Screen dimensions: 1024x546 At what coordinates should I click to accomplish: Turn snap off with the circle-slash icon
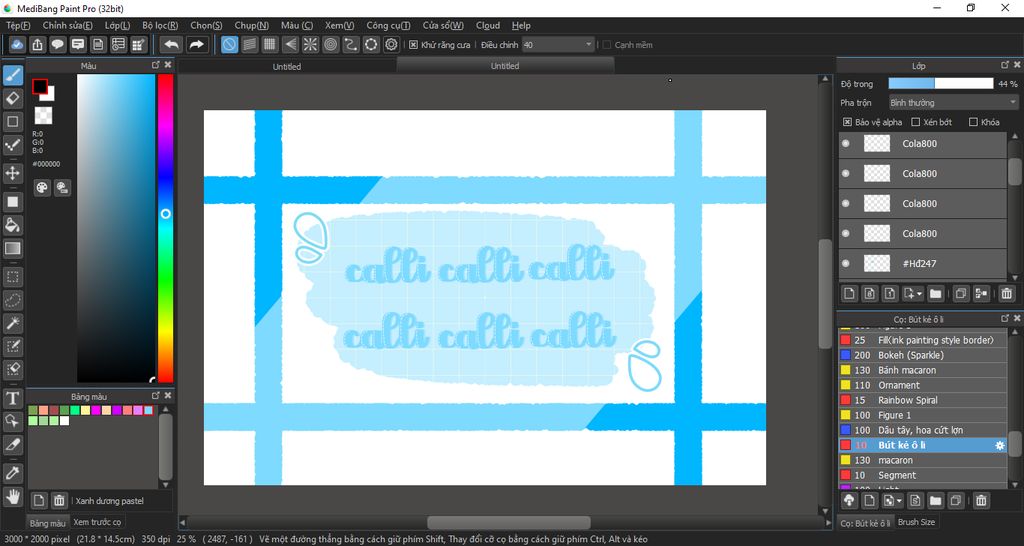229,44
